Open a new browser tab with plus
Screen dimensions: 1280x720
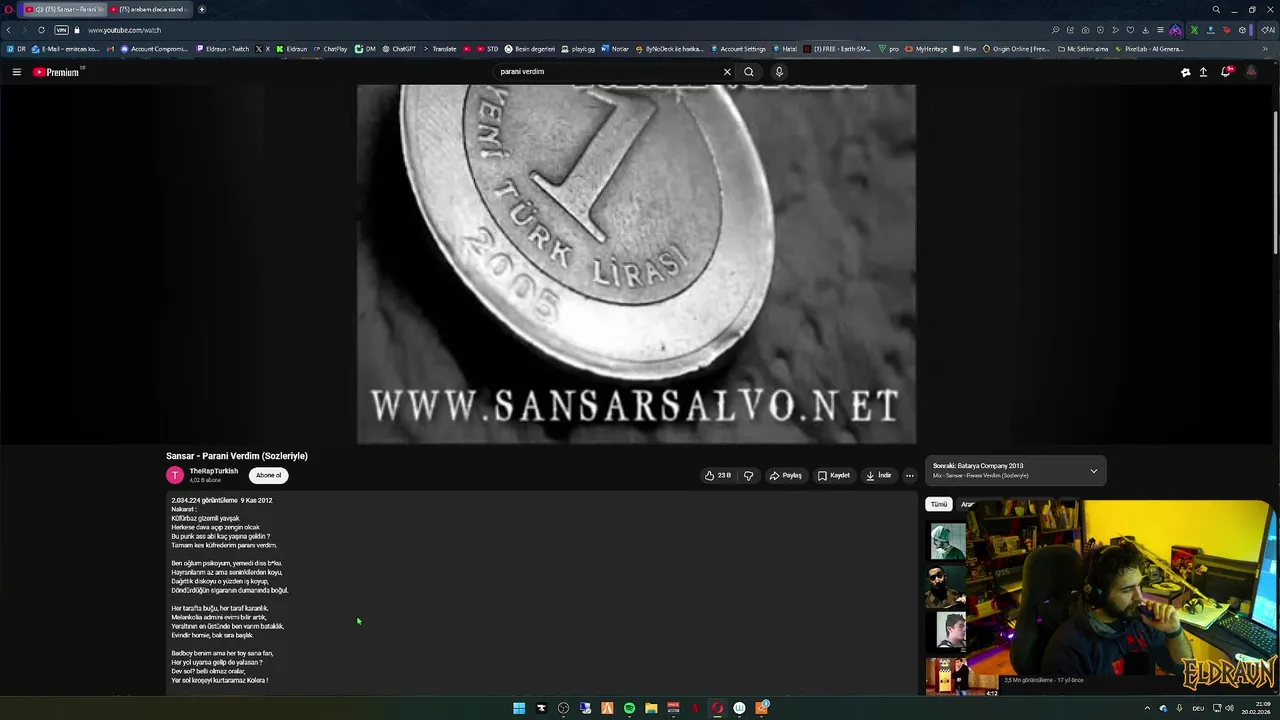202,9
